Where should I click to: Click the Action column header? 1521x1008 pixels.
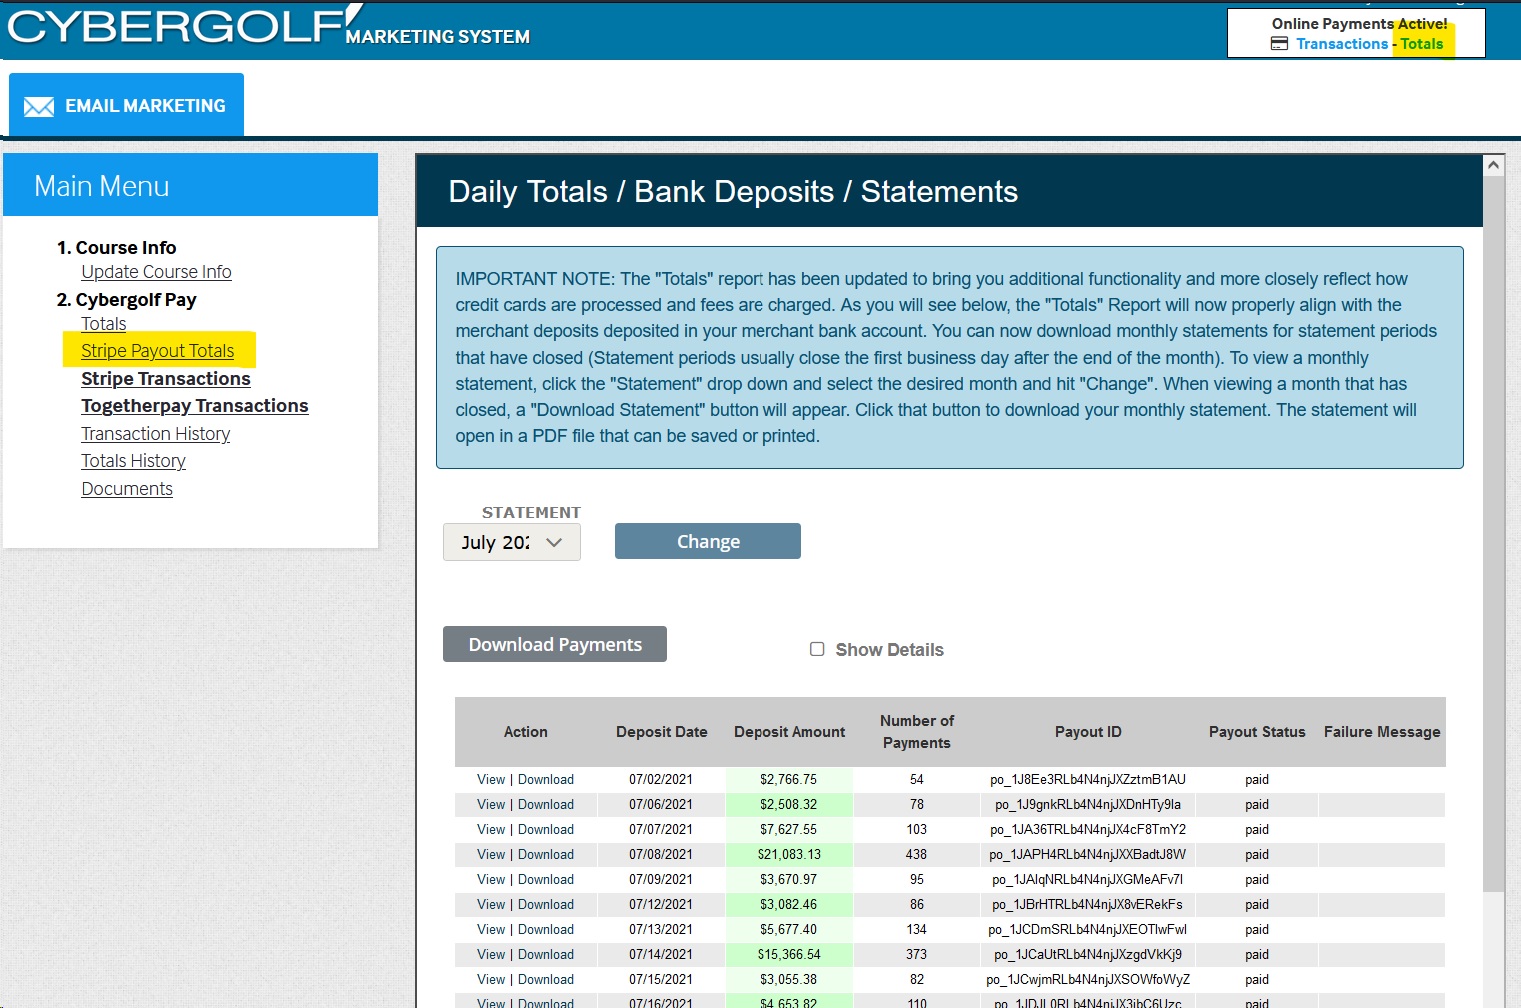526,732
